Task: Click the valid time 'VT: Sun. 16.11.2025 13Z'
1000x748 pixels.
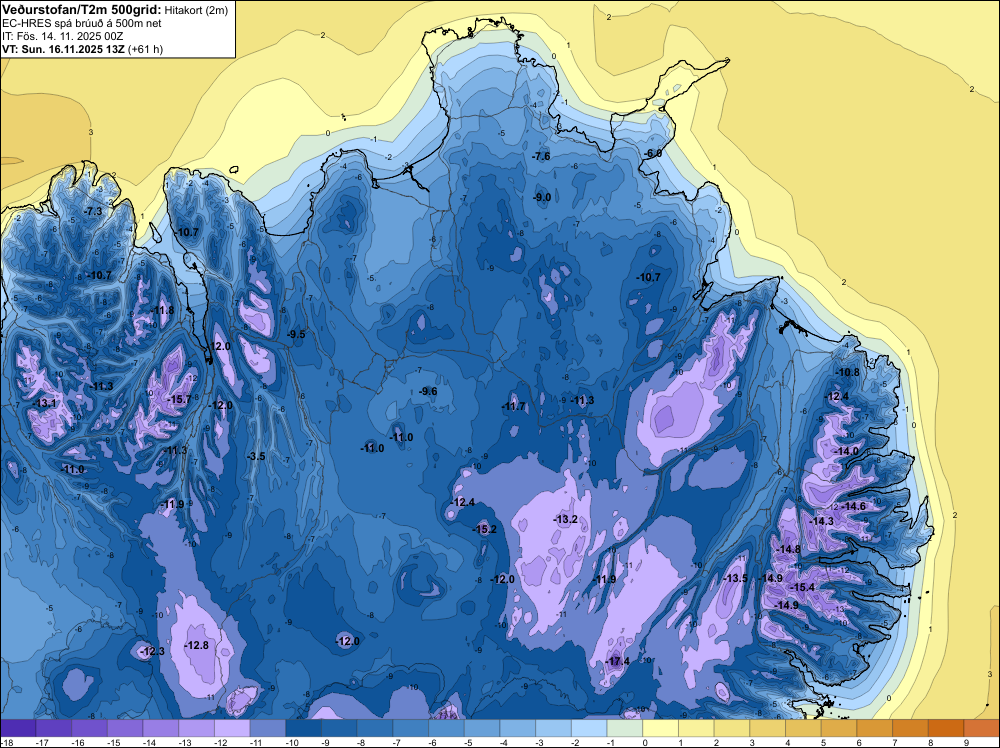Action: [64, 49]
